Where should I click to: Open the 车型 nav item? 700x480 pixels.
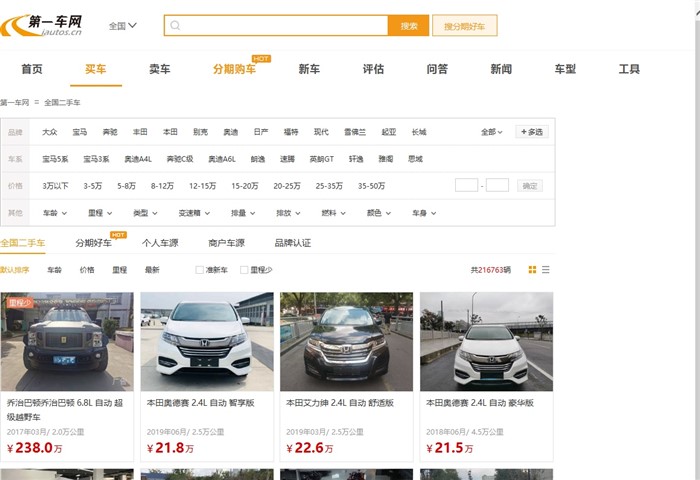coord(565,69)
